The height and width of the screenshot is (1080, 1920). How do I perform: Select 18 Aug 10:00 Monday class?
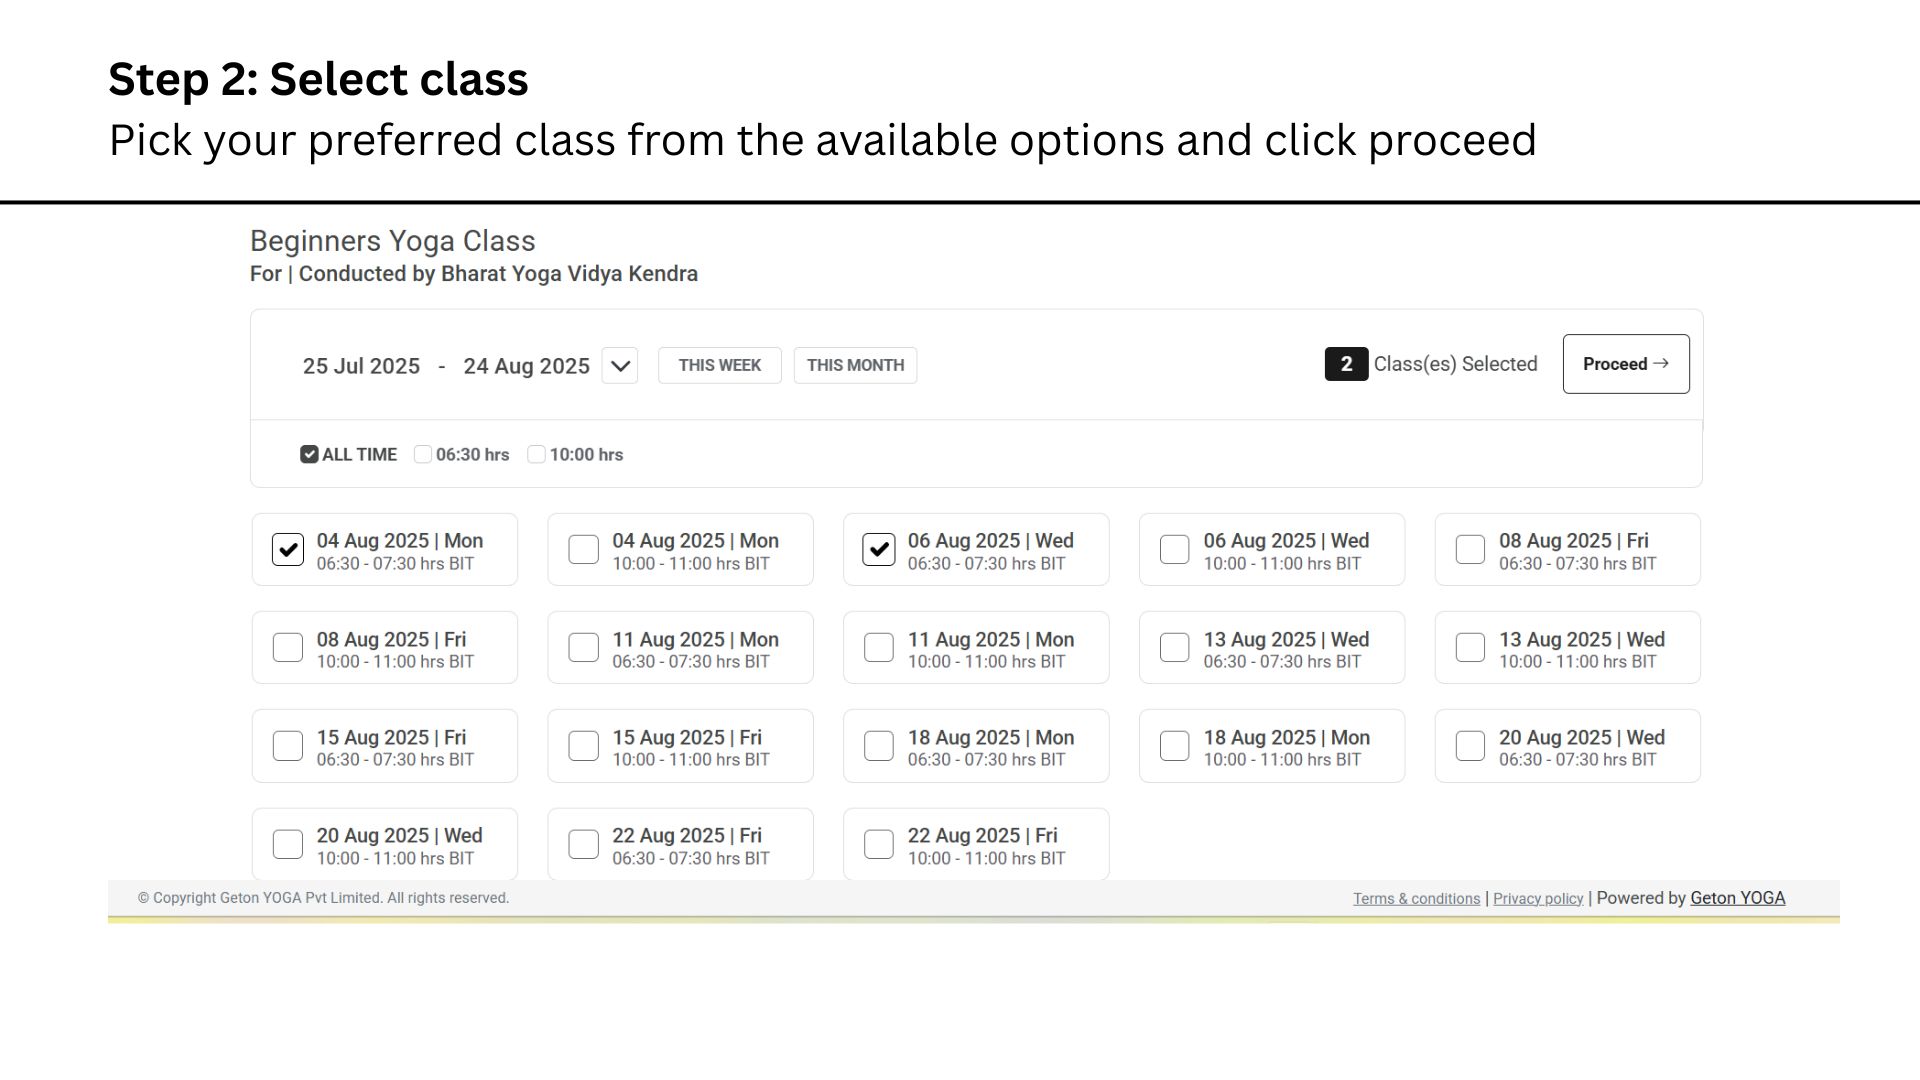pos(1174,746)
